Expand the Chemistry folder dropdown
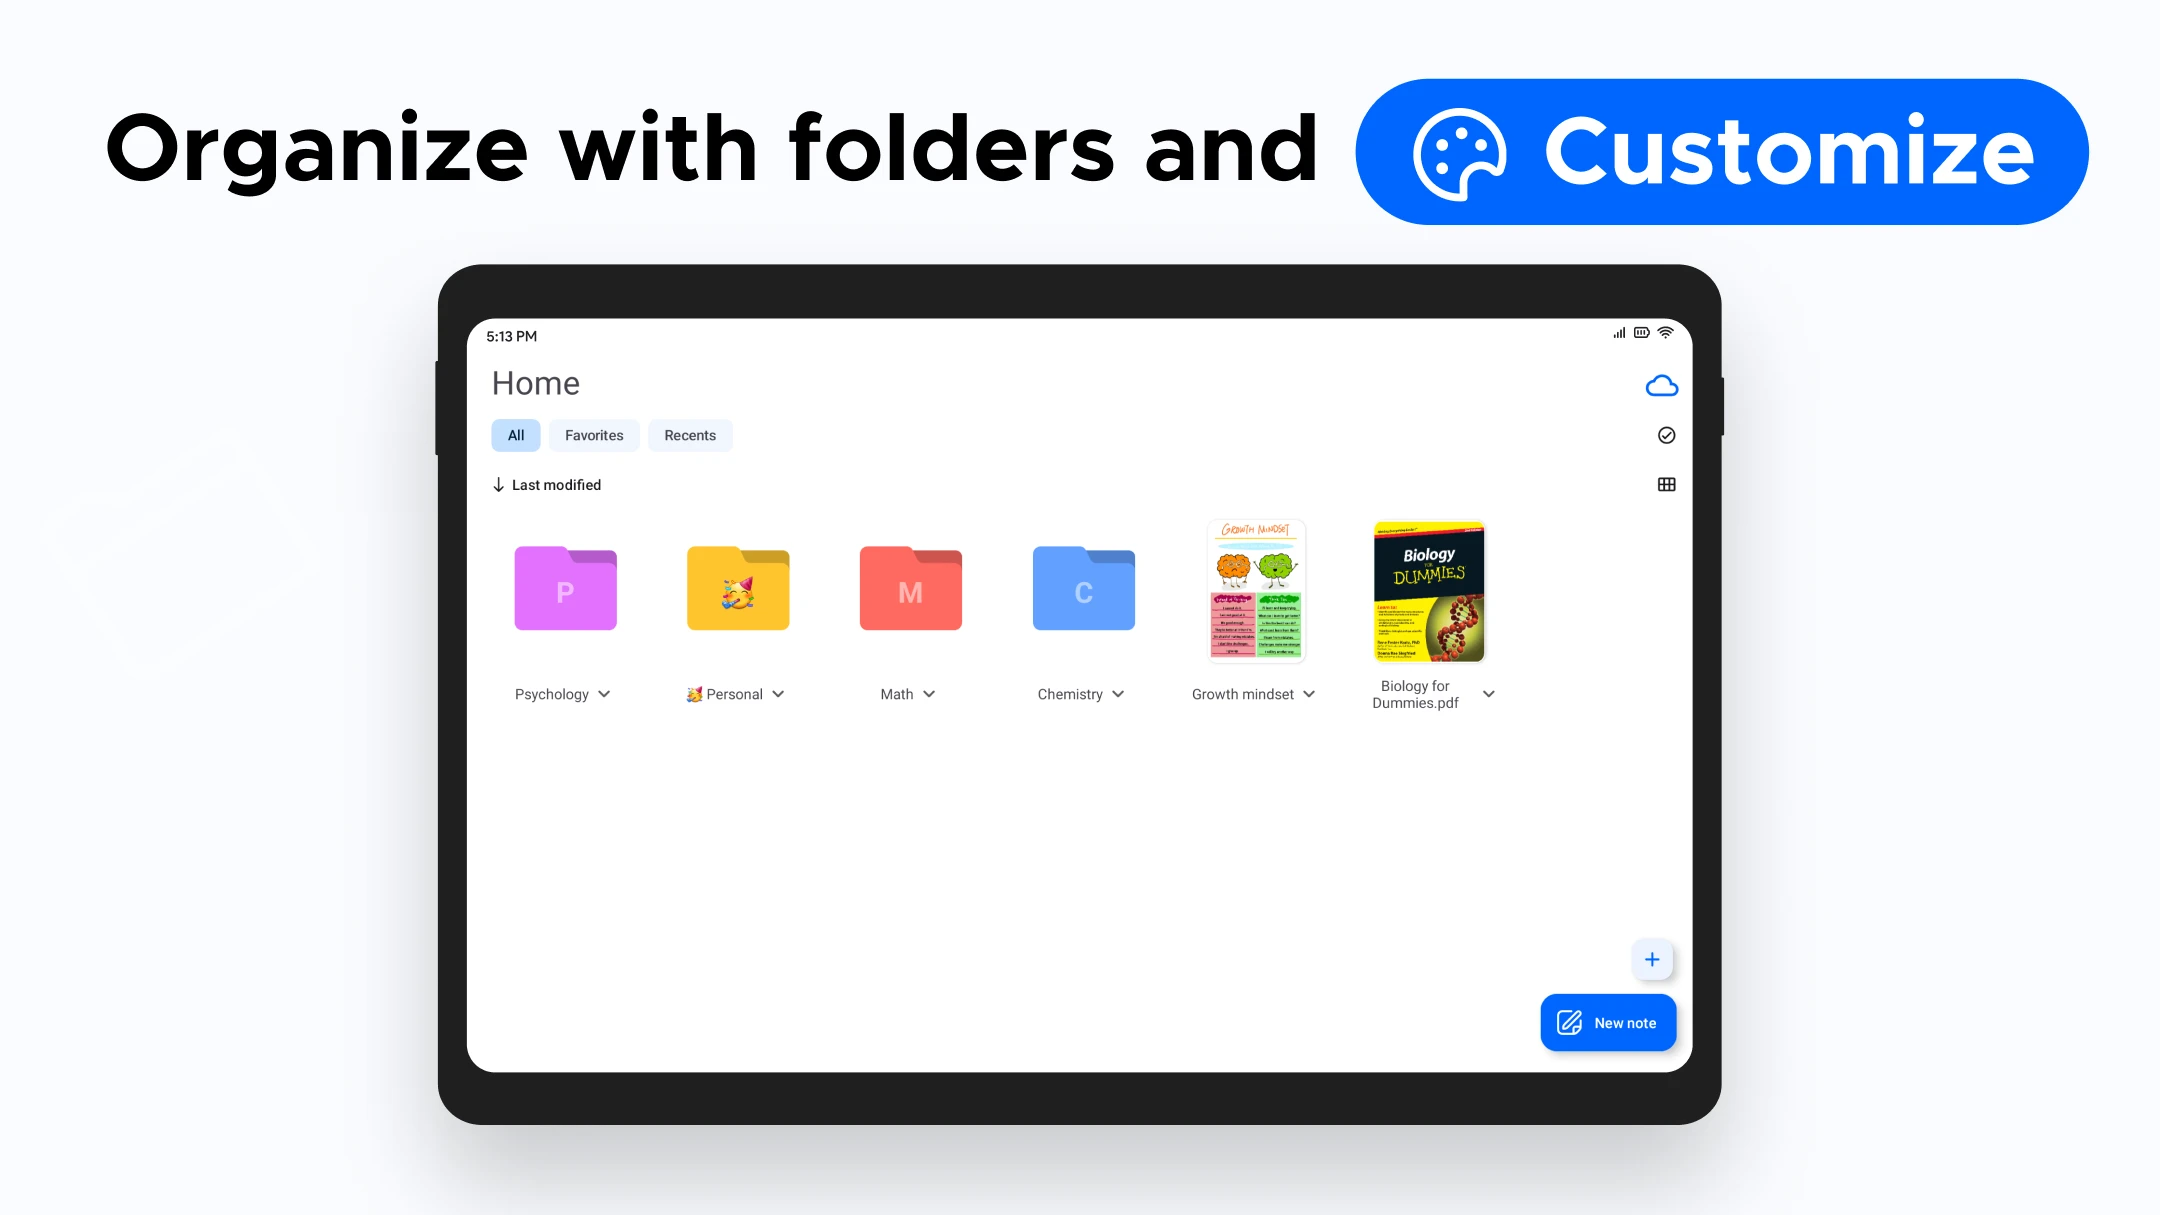 pyautogui.click(x=1122, y=694)
